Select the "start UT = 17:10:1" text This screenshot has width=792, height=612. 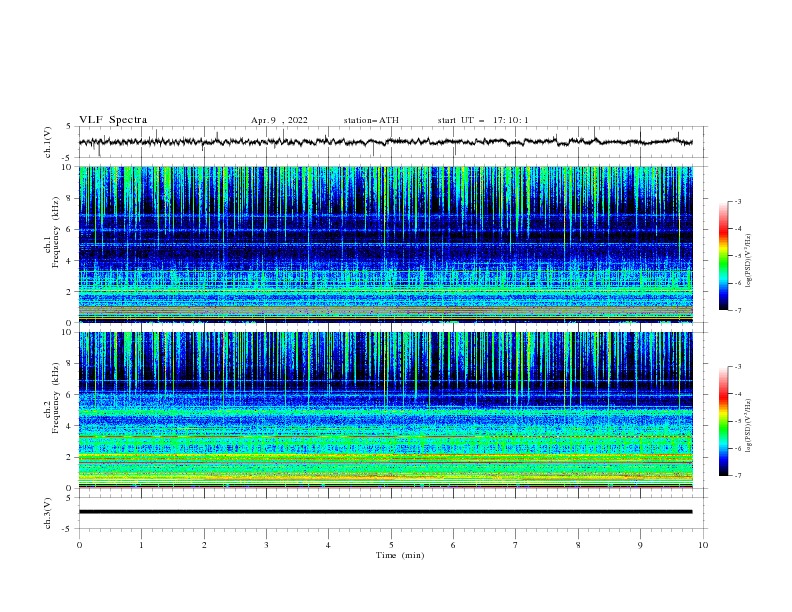pos(483,120)
